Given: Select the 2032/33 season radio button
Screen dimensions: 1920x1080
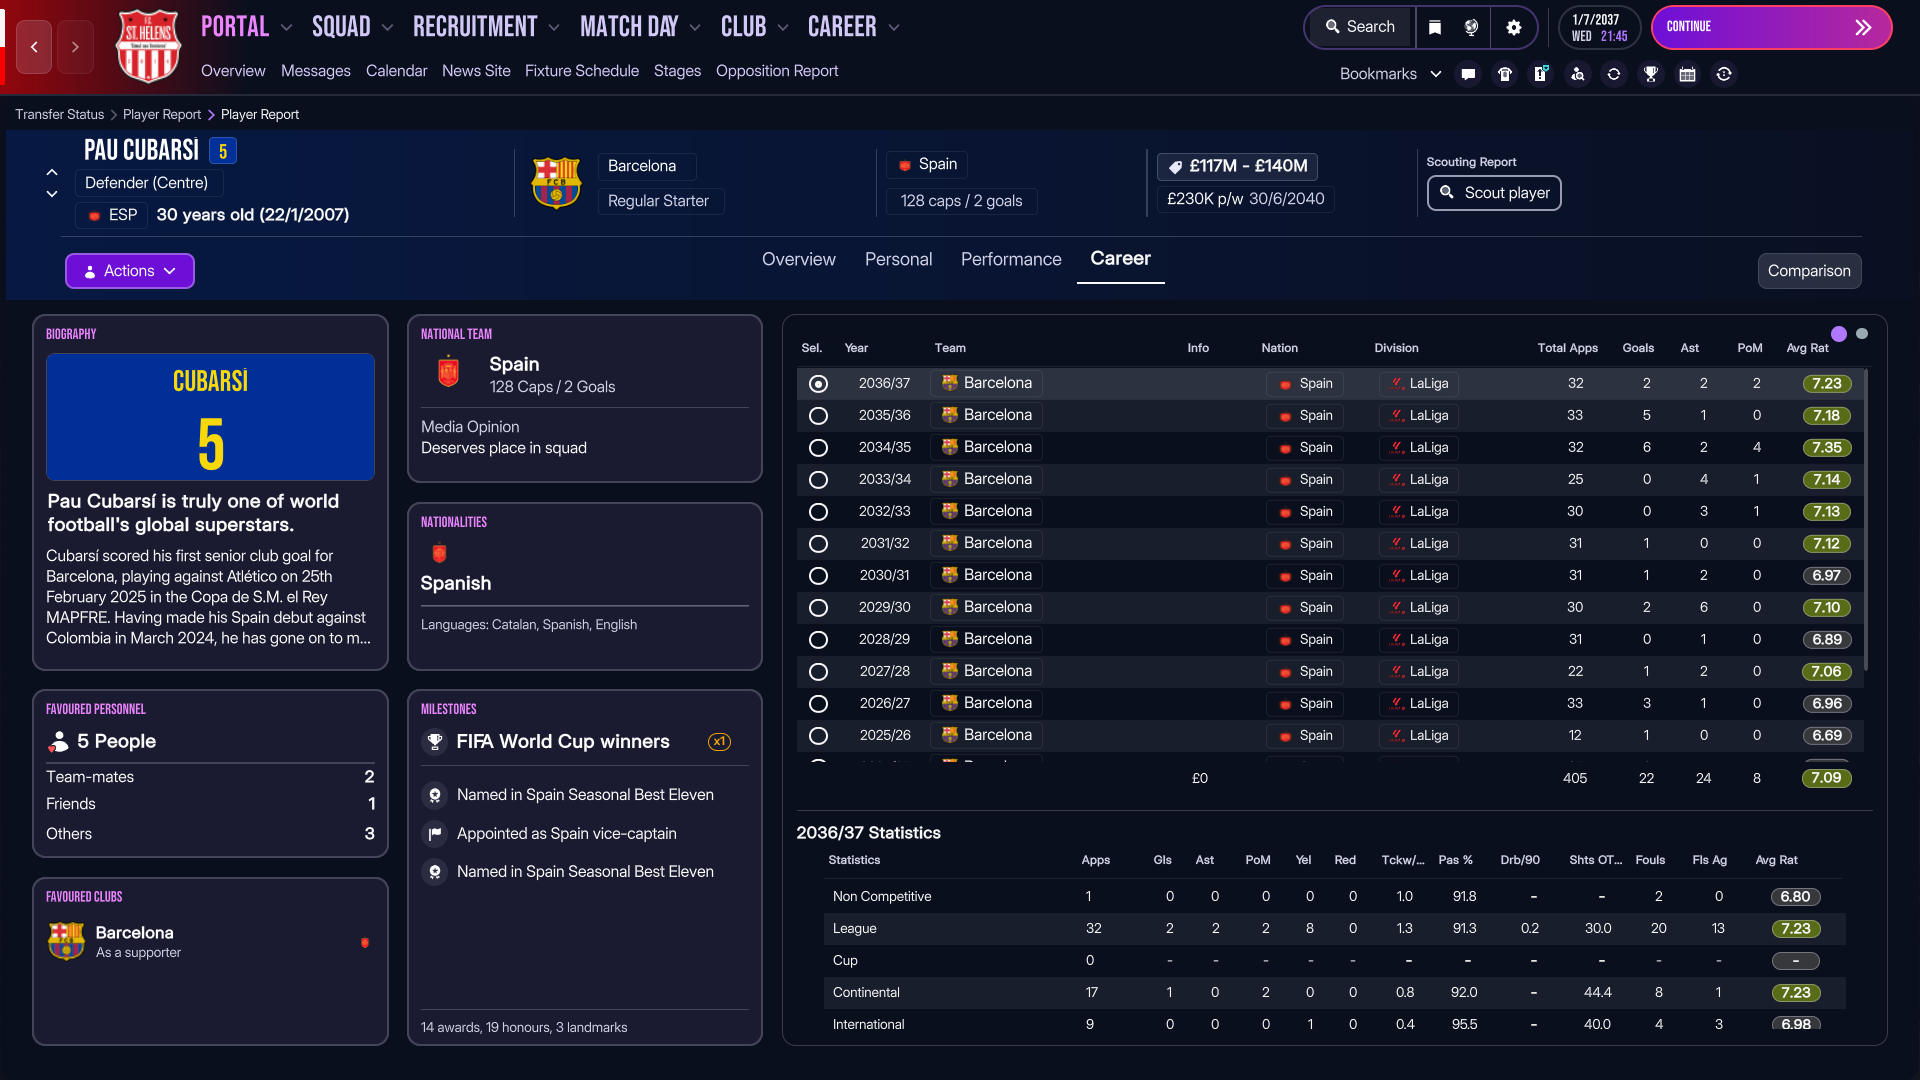Looking at the screenshot, I should (818, 512).
